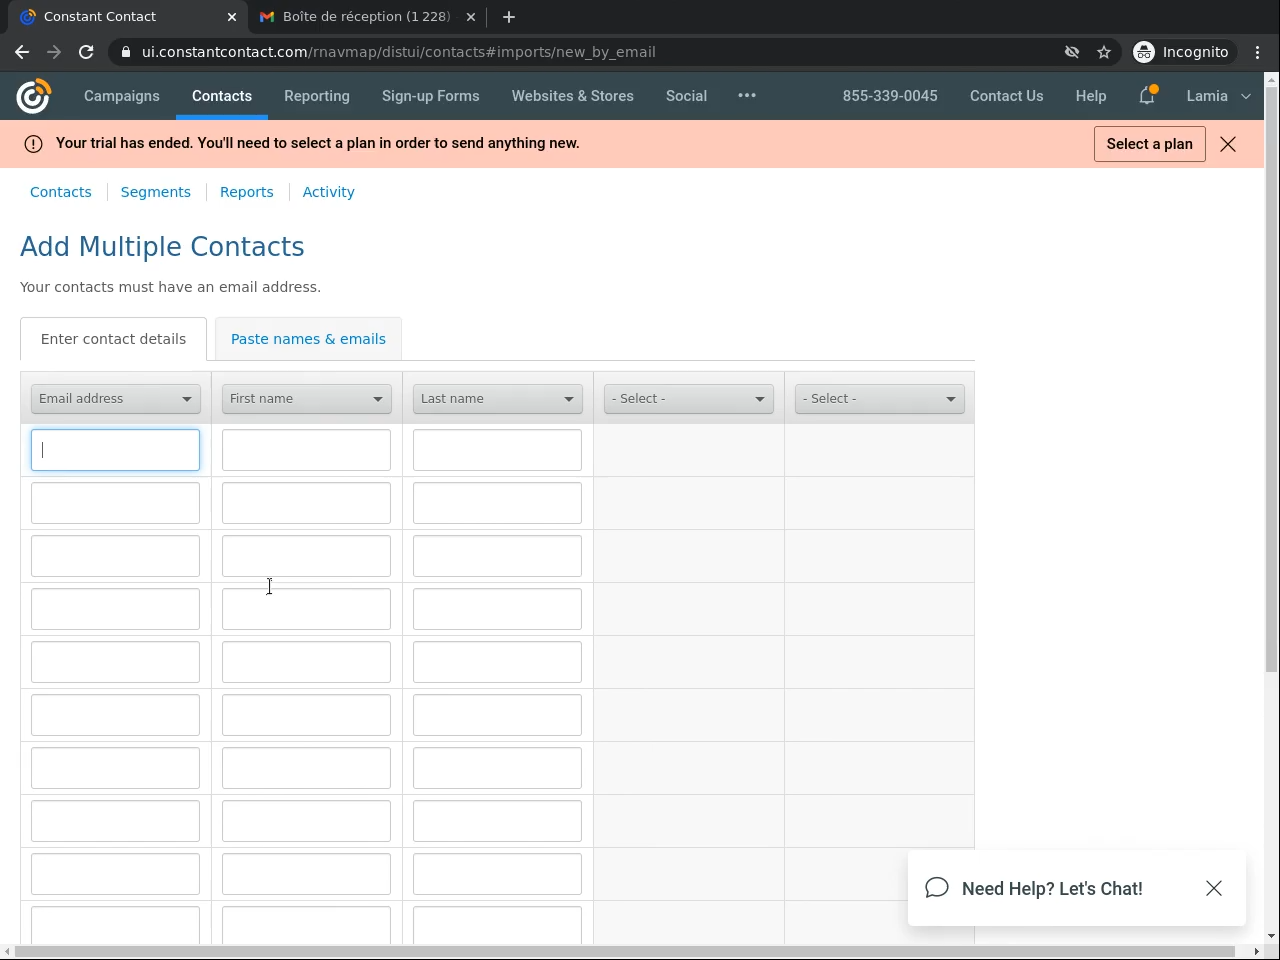Open the fifth column Select dropdown

tap(880, 399)
